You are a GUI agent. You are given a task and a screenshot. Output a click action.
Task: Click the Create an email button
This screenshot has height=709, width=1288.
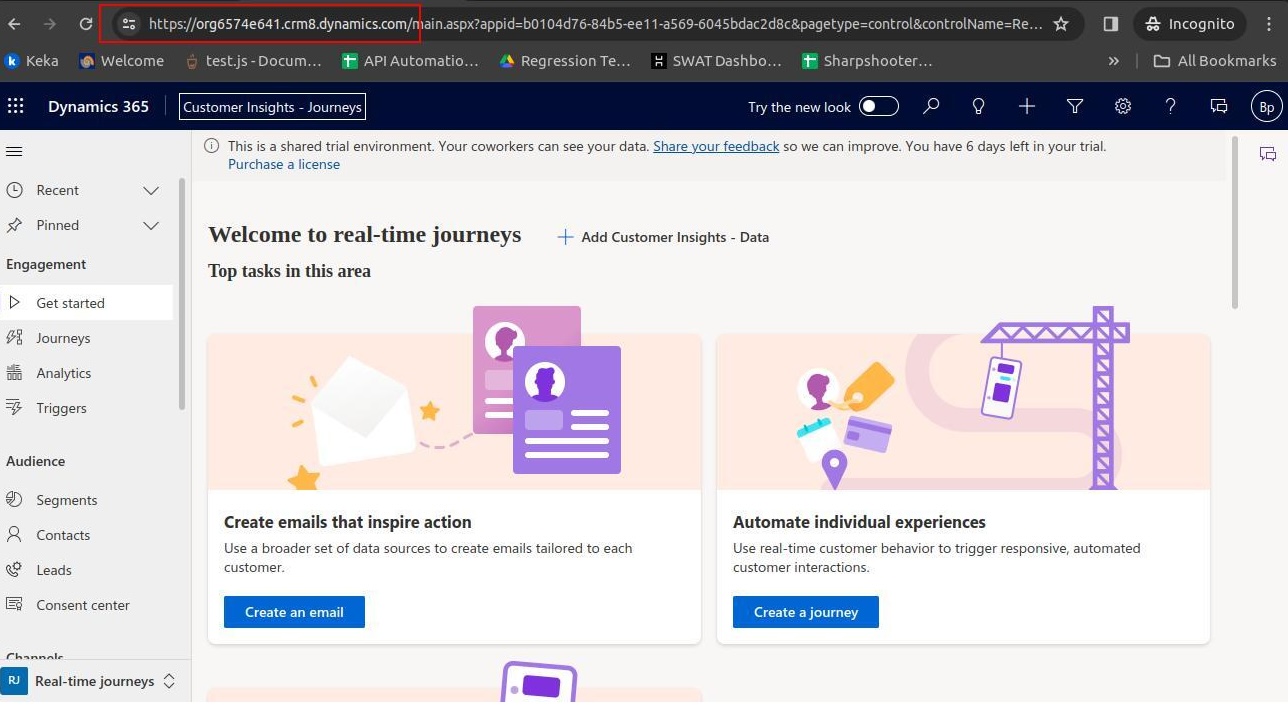294,612
